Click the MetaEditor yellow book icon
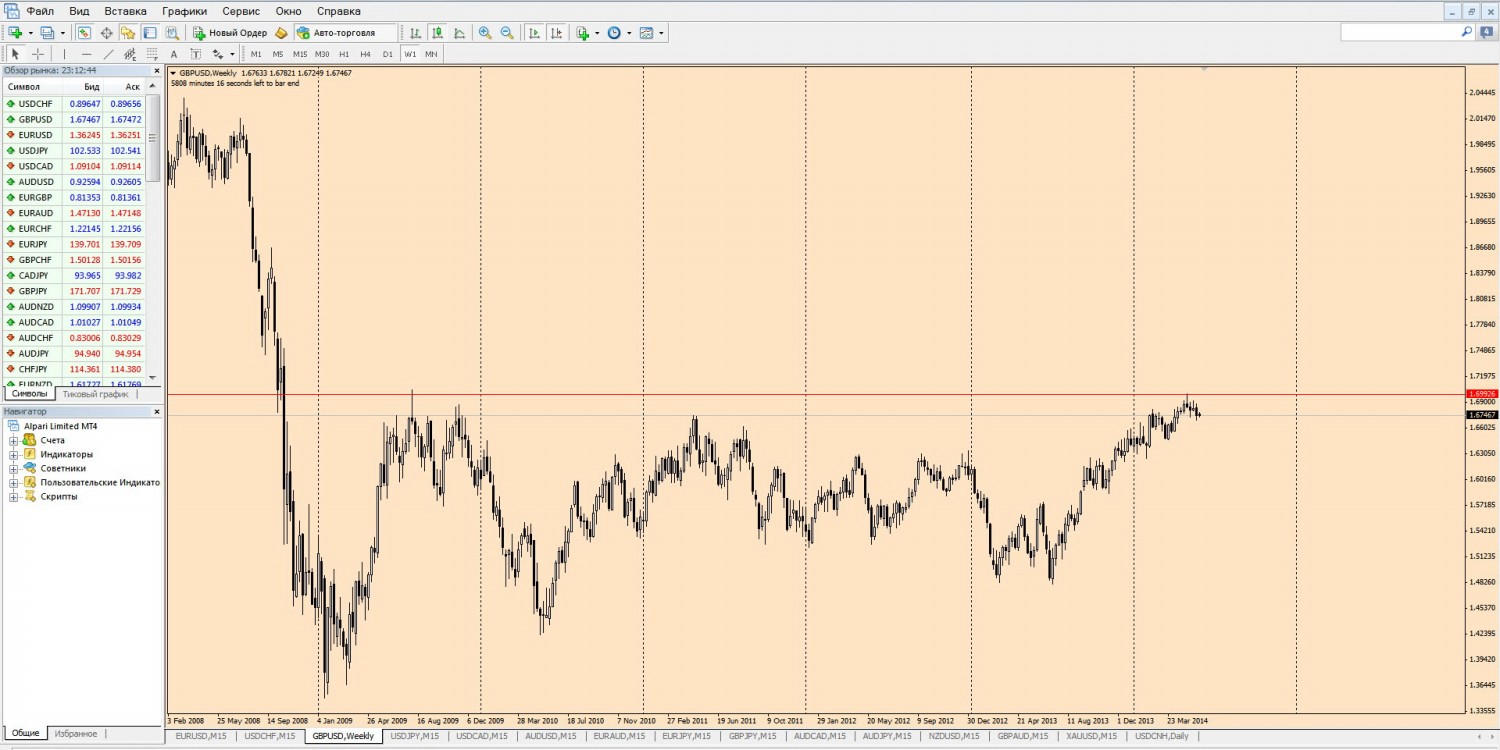The height and width of the screenshot is (750, 1500). (282, 33)
